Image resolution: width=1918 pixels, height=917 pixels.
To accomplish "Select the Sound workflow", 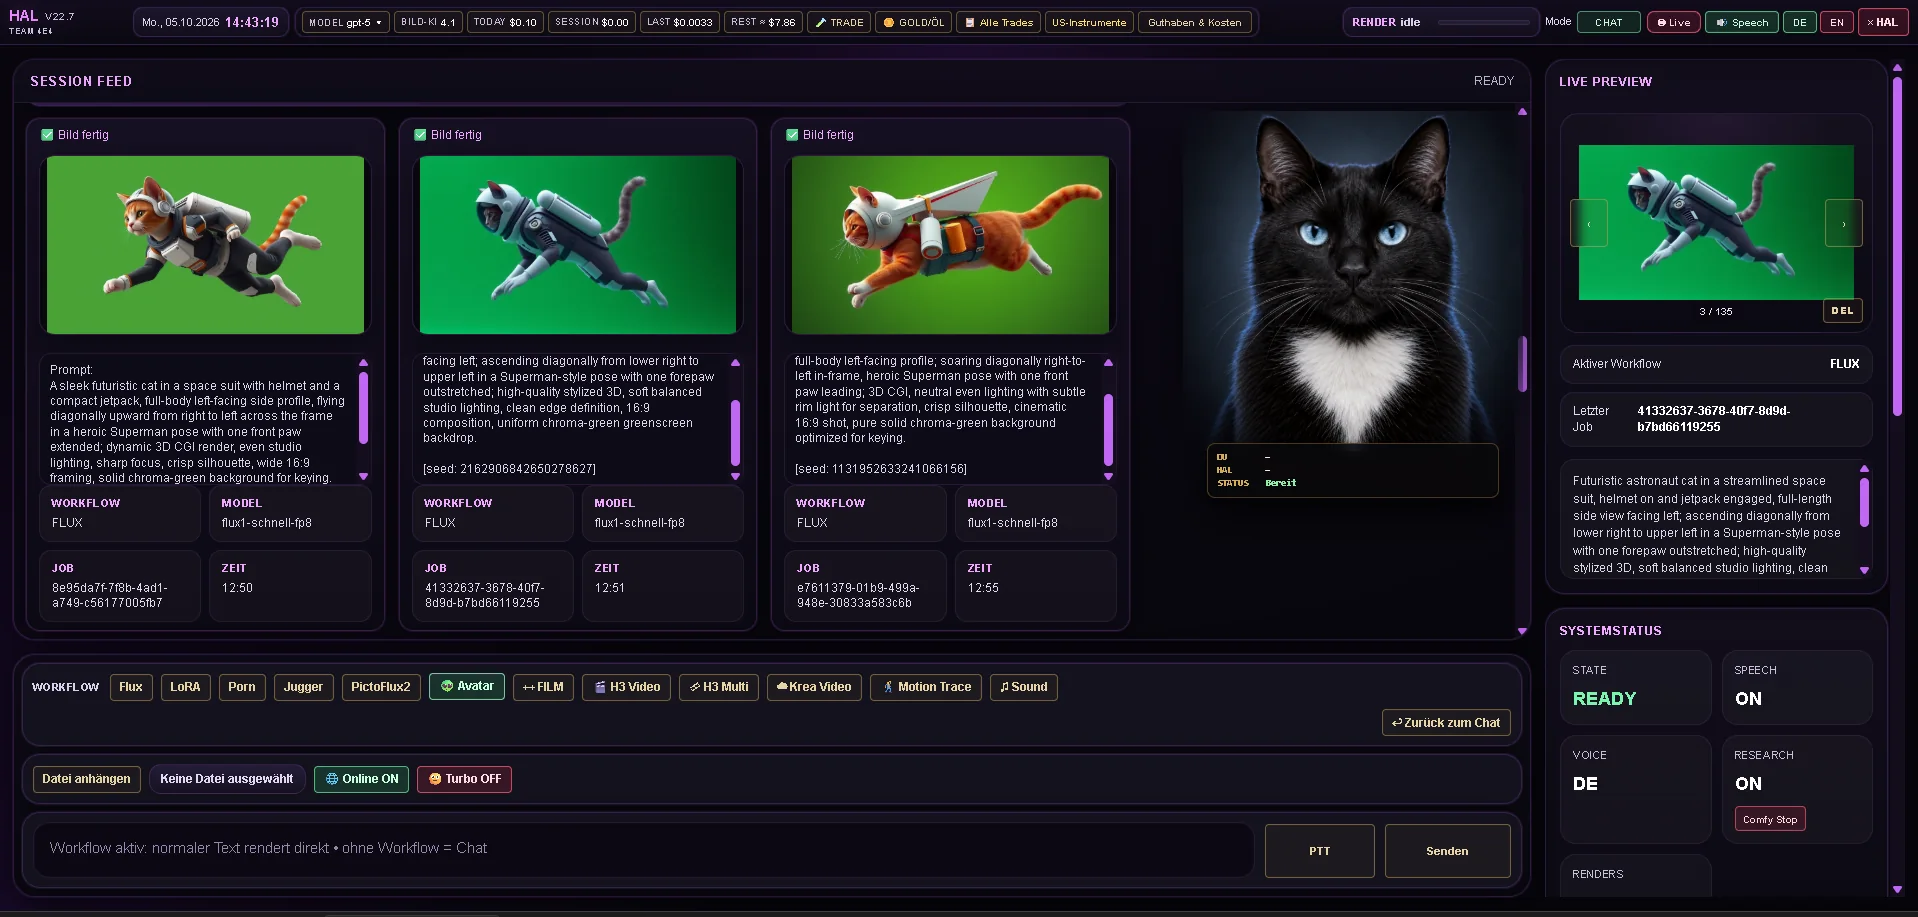I will [1024, 687].
